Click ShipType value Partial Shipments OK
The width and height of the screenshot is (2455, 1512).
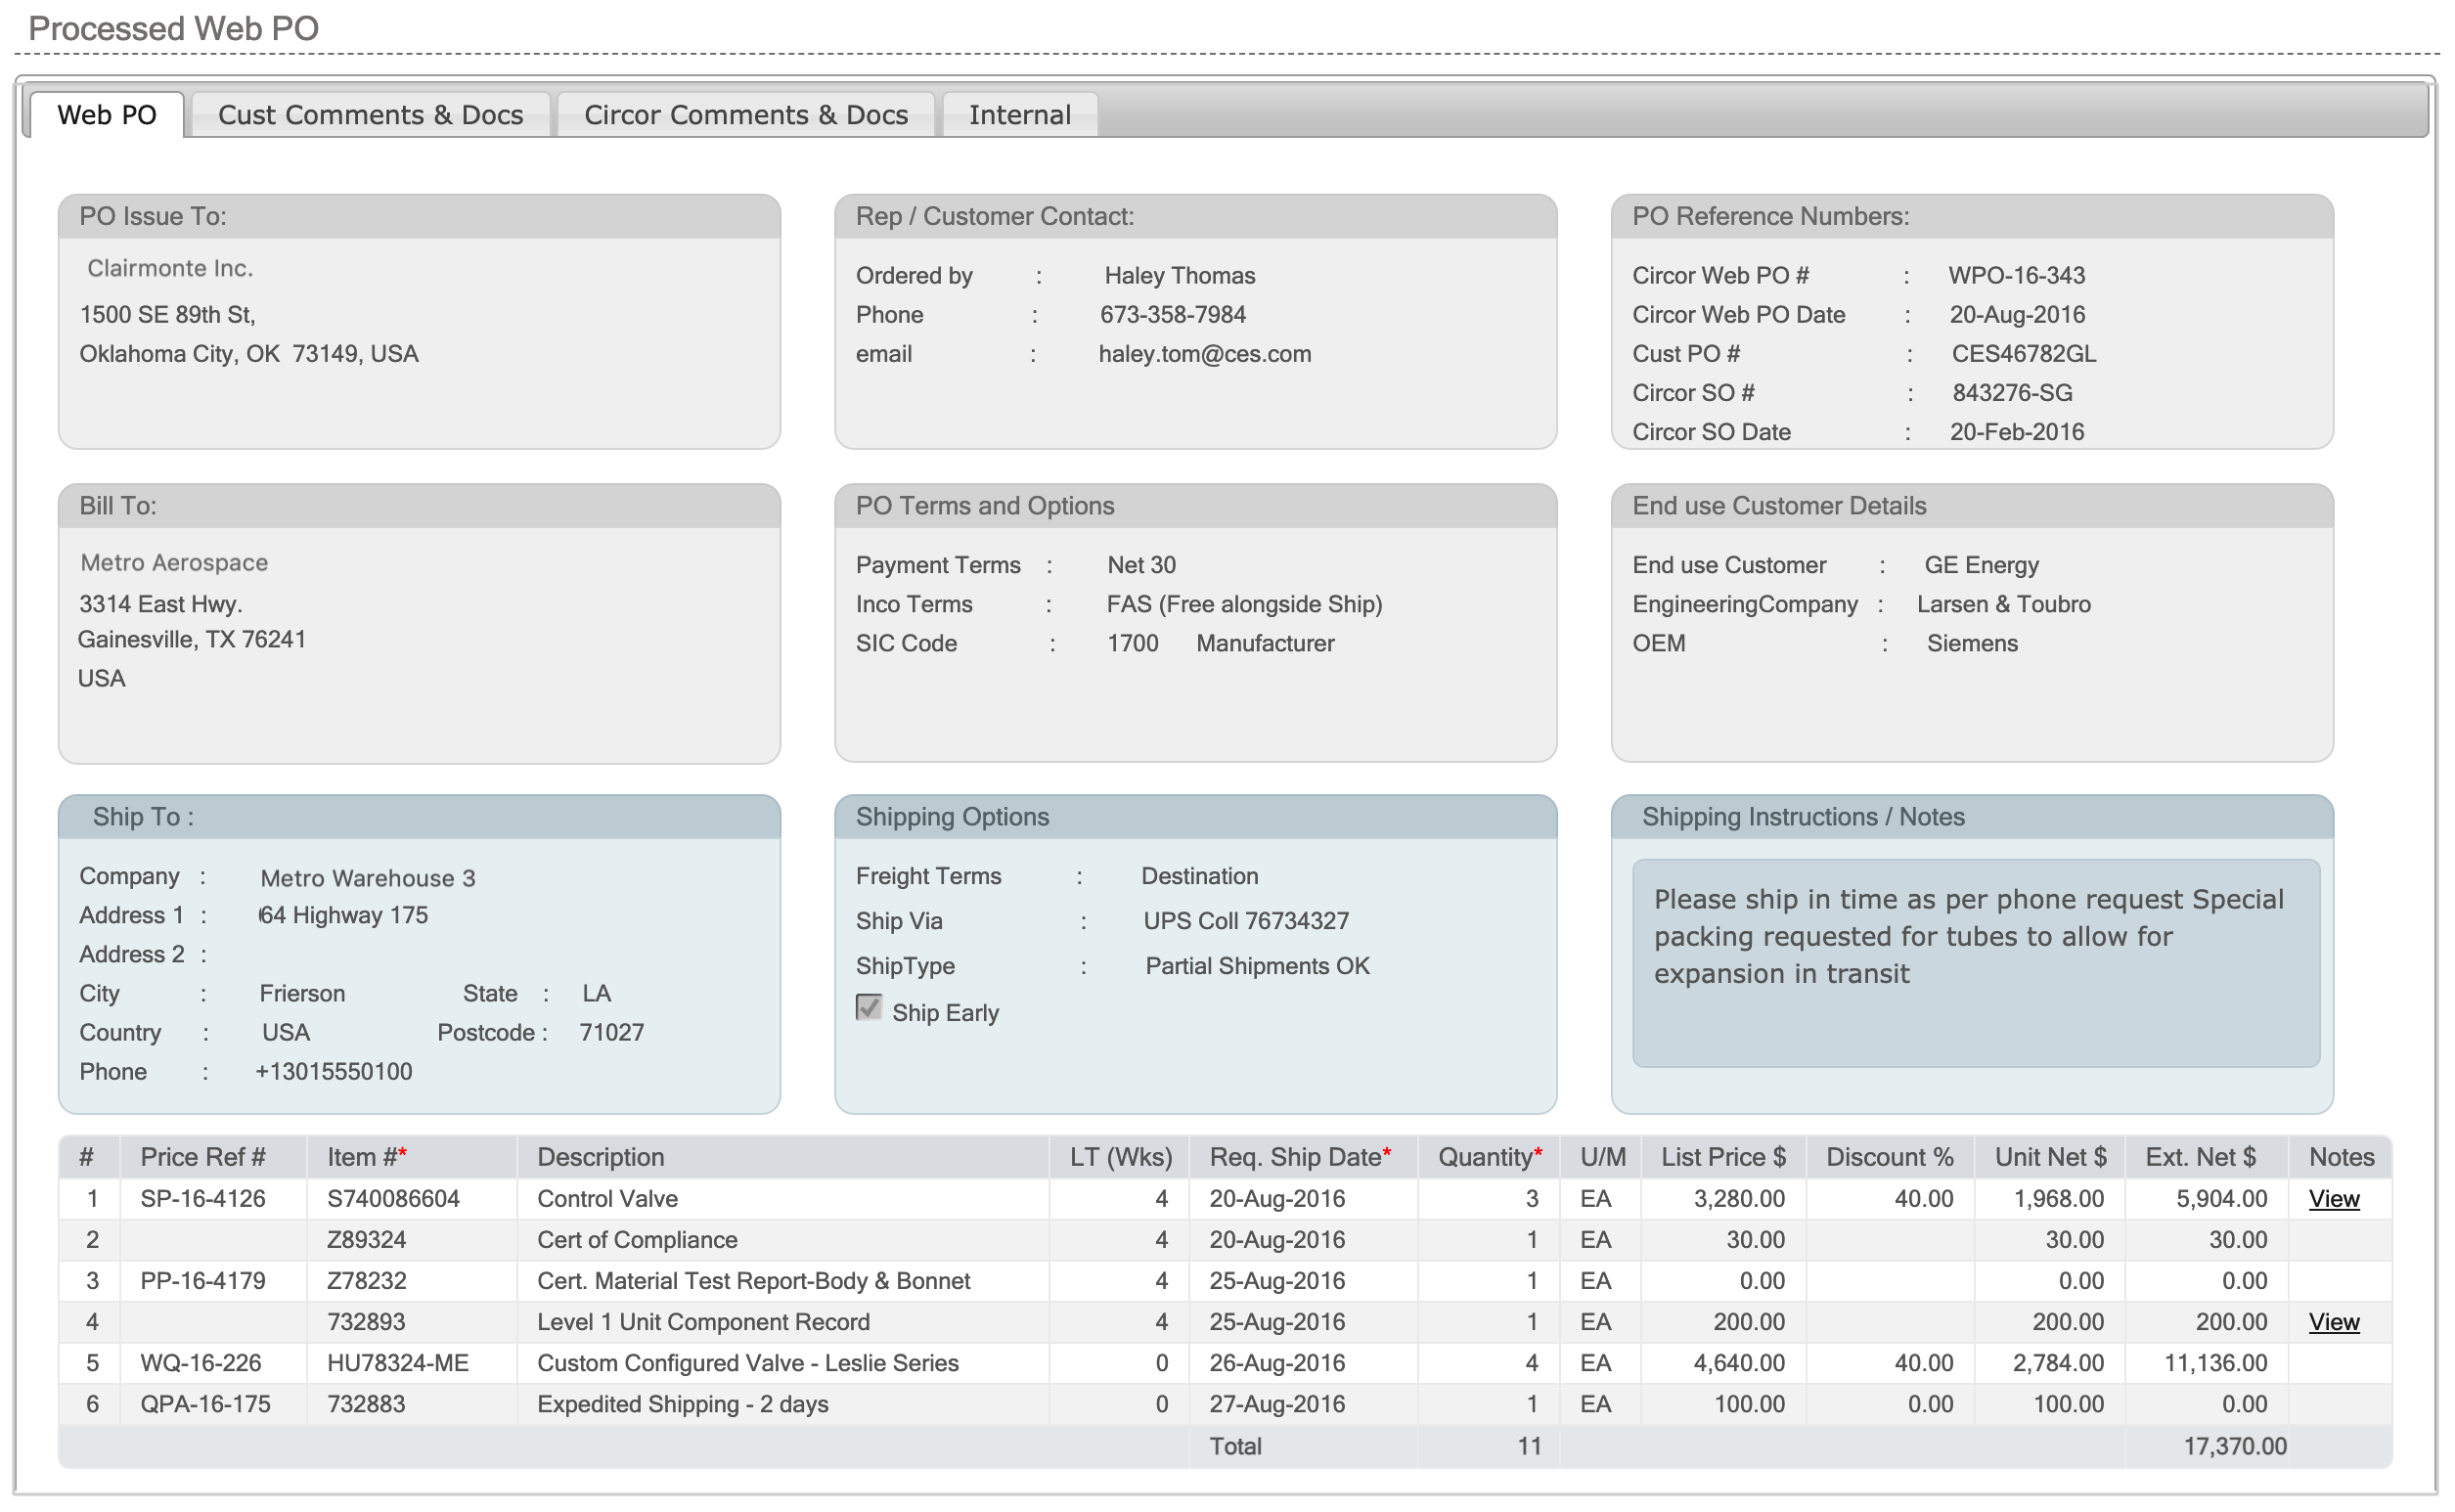[1257, 966]
